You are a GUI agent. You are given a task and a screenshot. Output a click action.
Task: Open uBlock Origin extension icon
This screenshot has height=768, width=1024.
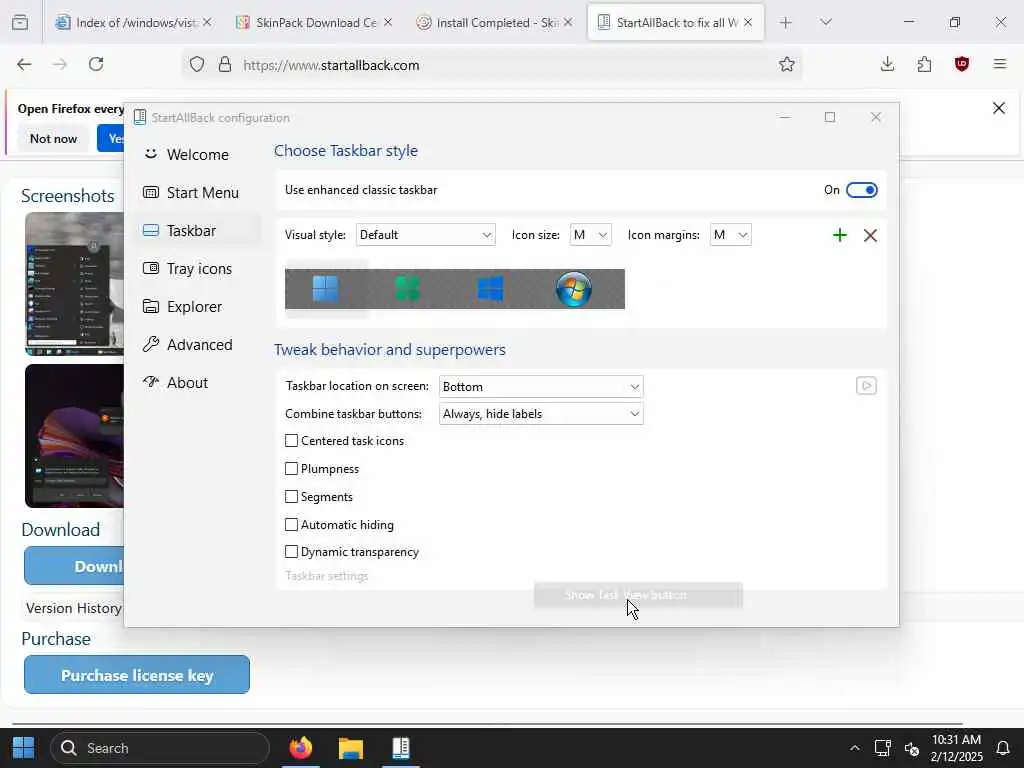pos(961,64)
